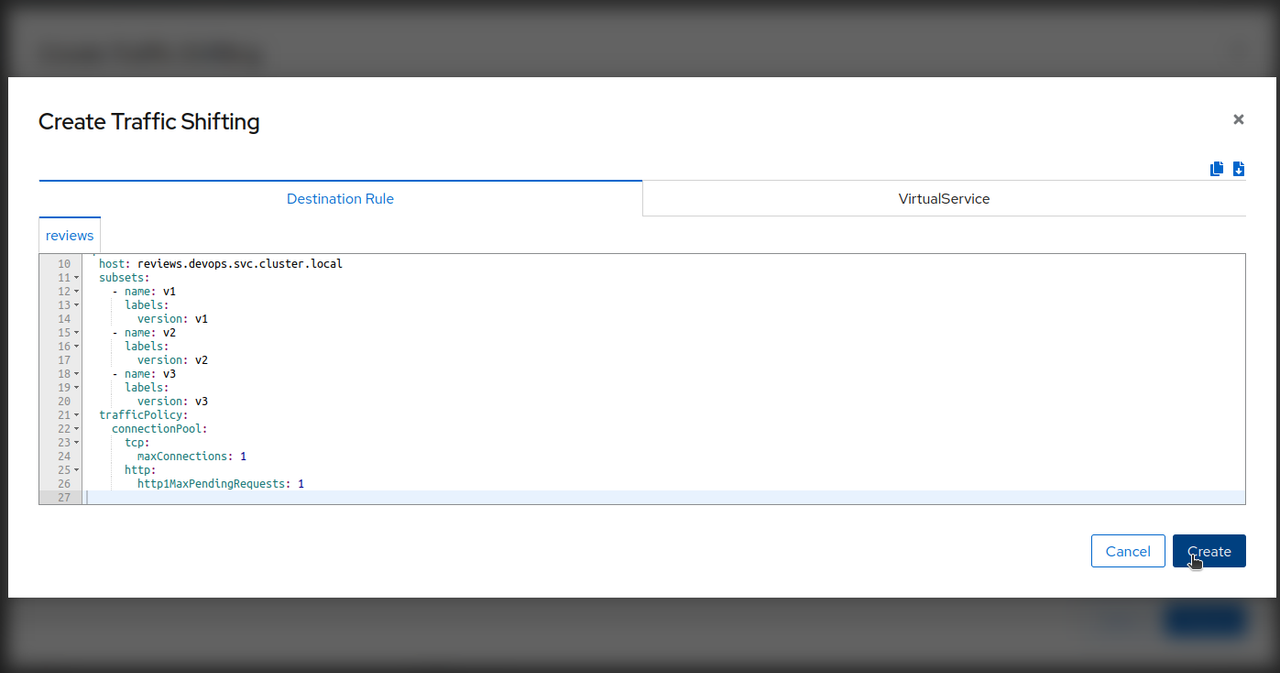The width and height of the screenshot is (1280, 673).
Task: Click line number 14 in the gutter
Action: coord(64,319)
